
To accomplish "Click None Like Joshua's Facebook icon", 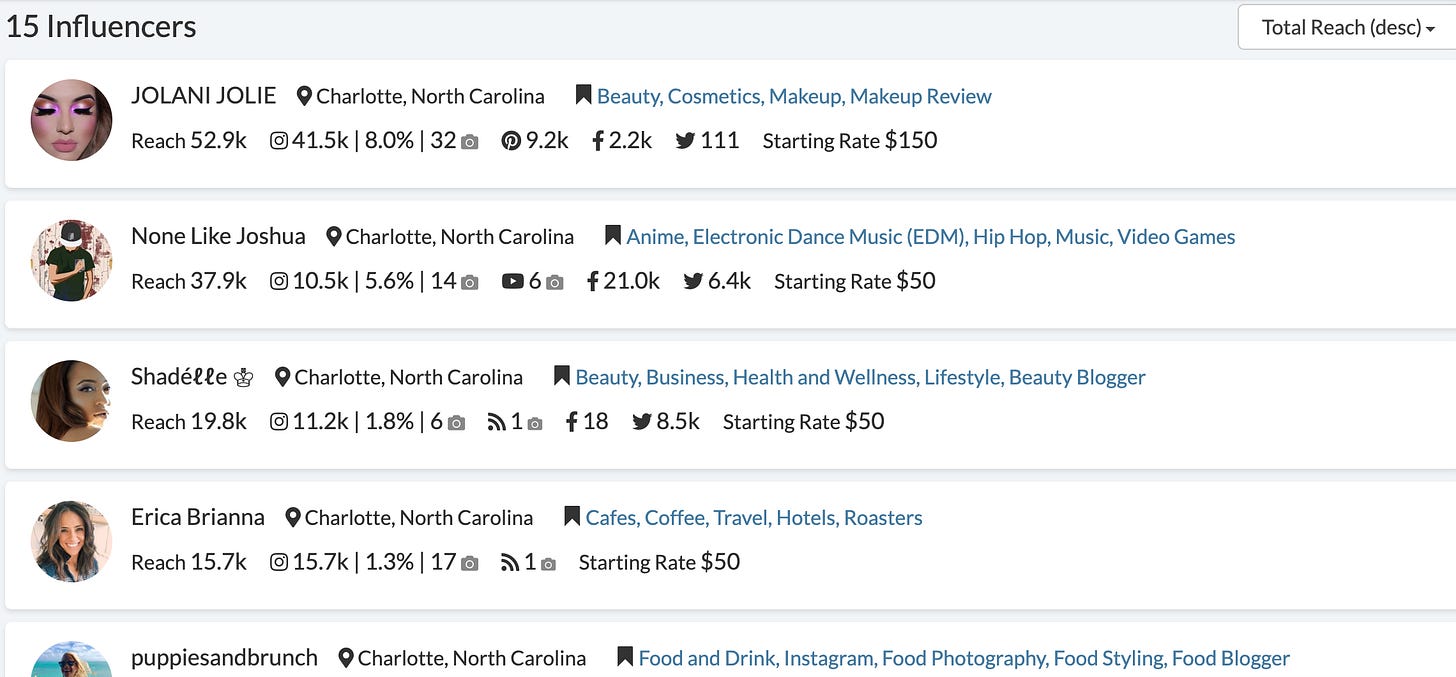I will 593,281.
